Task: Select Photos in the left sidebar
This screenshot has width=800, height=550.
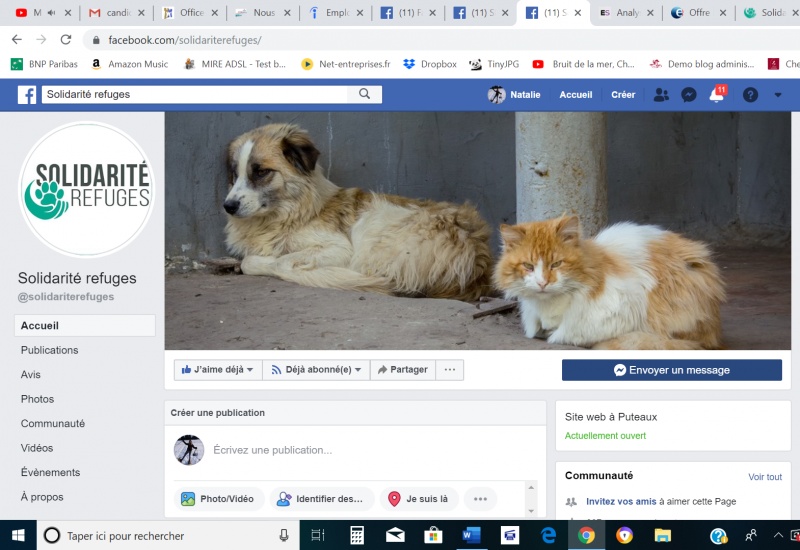Action: (x=38, y=399)
